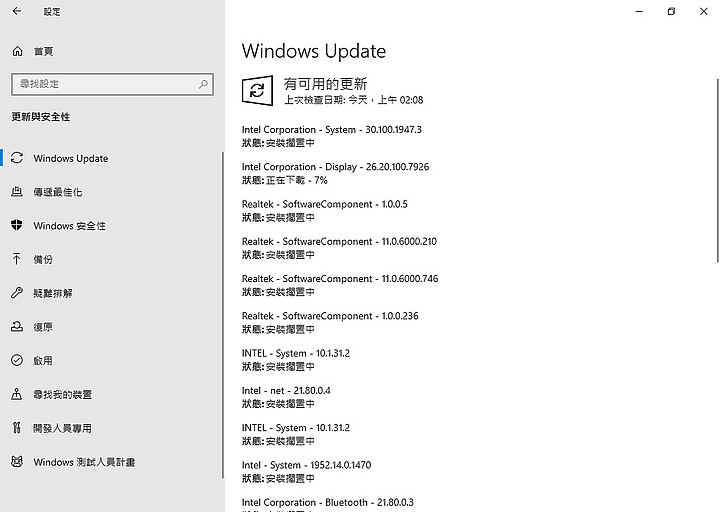720x512 pixels.
Task: Open 備份 backup arrow icon
Action: 17,259
